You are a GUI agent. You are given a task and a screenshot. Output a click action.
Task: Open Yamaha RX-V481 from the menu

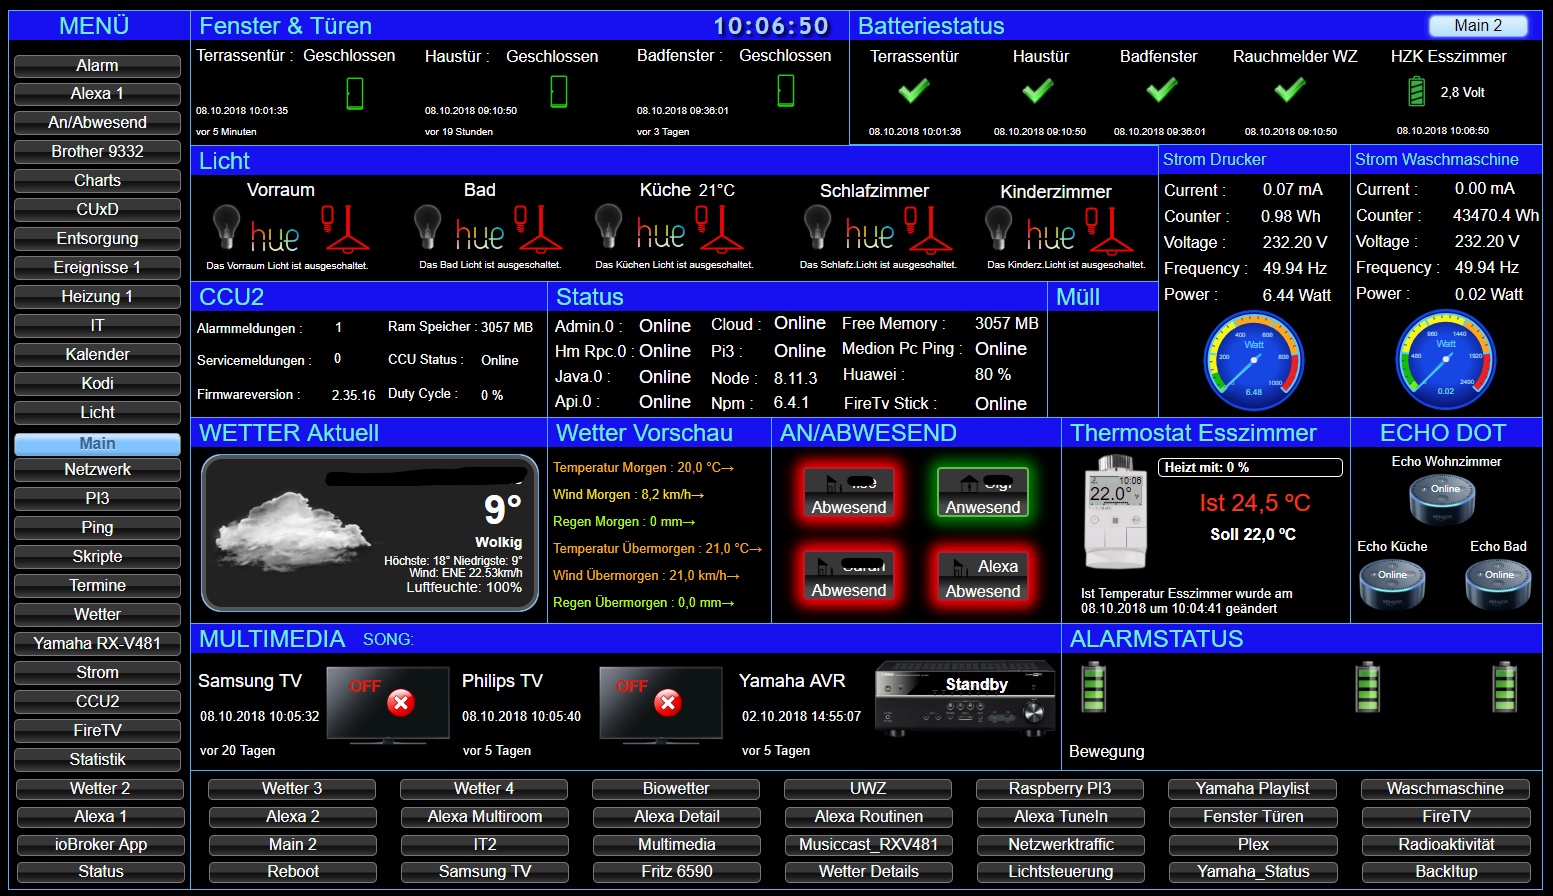tap(97, 644)
